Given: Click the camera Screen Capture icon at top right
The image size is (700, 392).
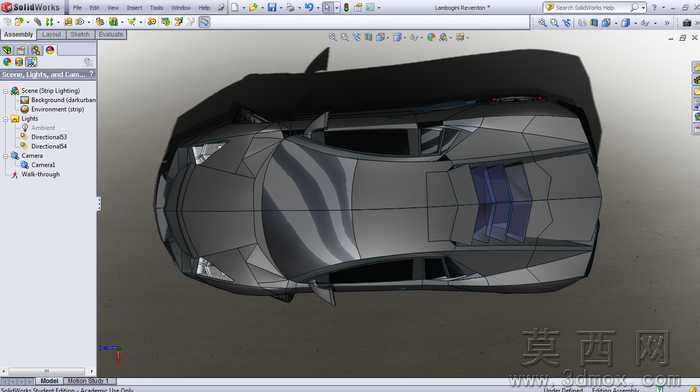Looking at the screenshot, I should click(x=687, y=22).
